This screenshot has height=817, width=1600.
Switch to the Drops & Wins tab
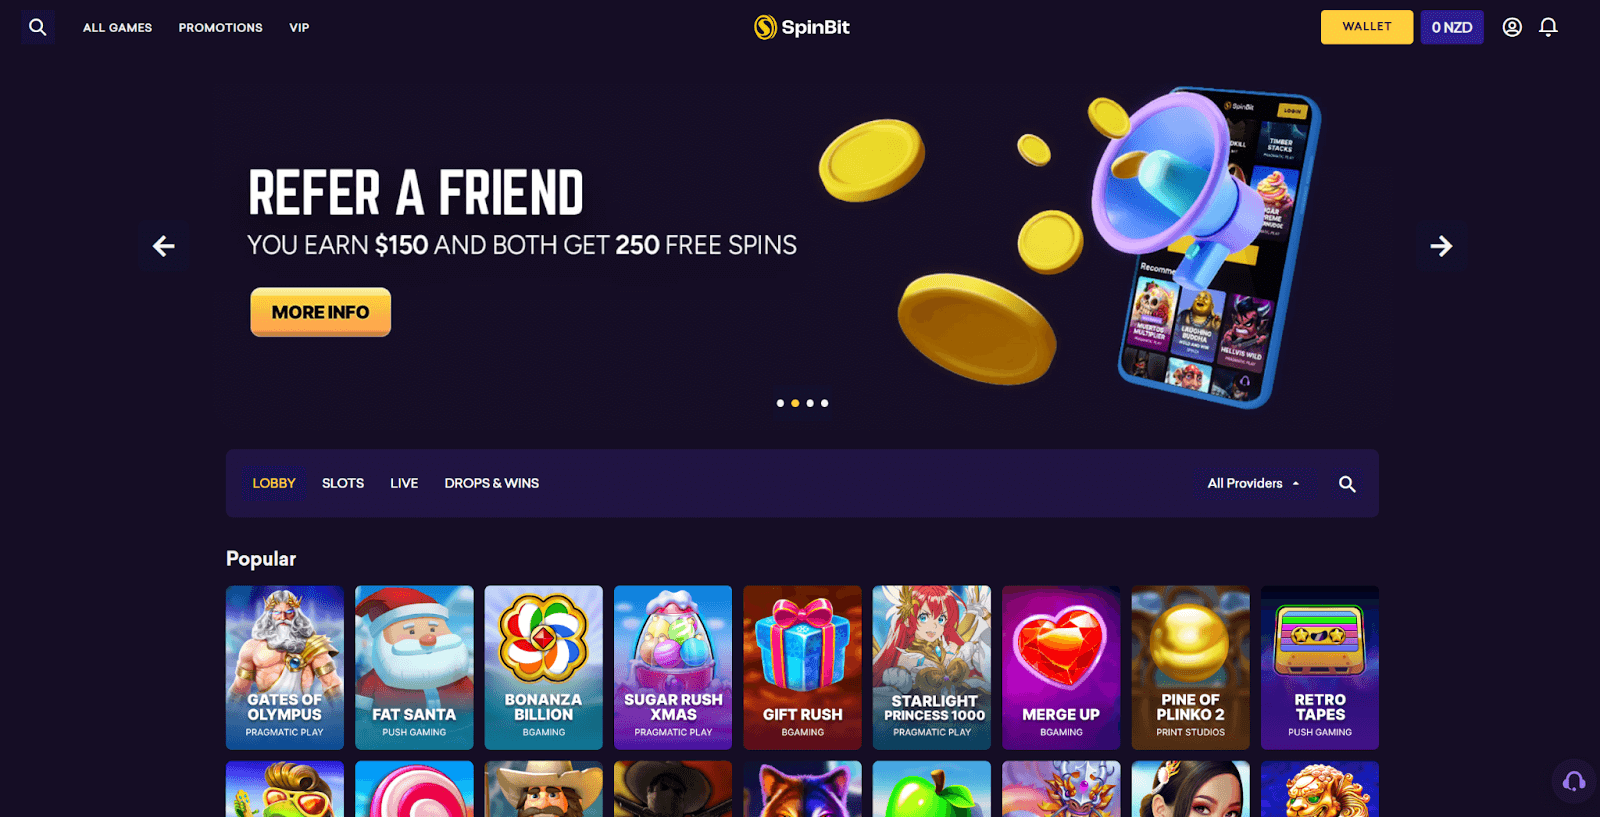tap(492, 483)
